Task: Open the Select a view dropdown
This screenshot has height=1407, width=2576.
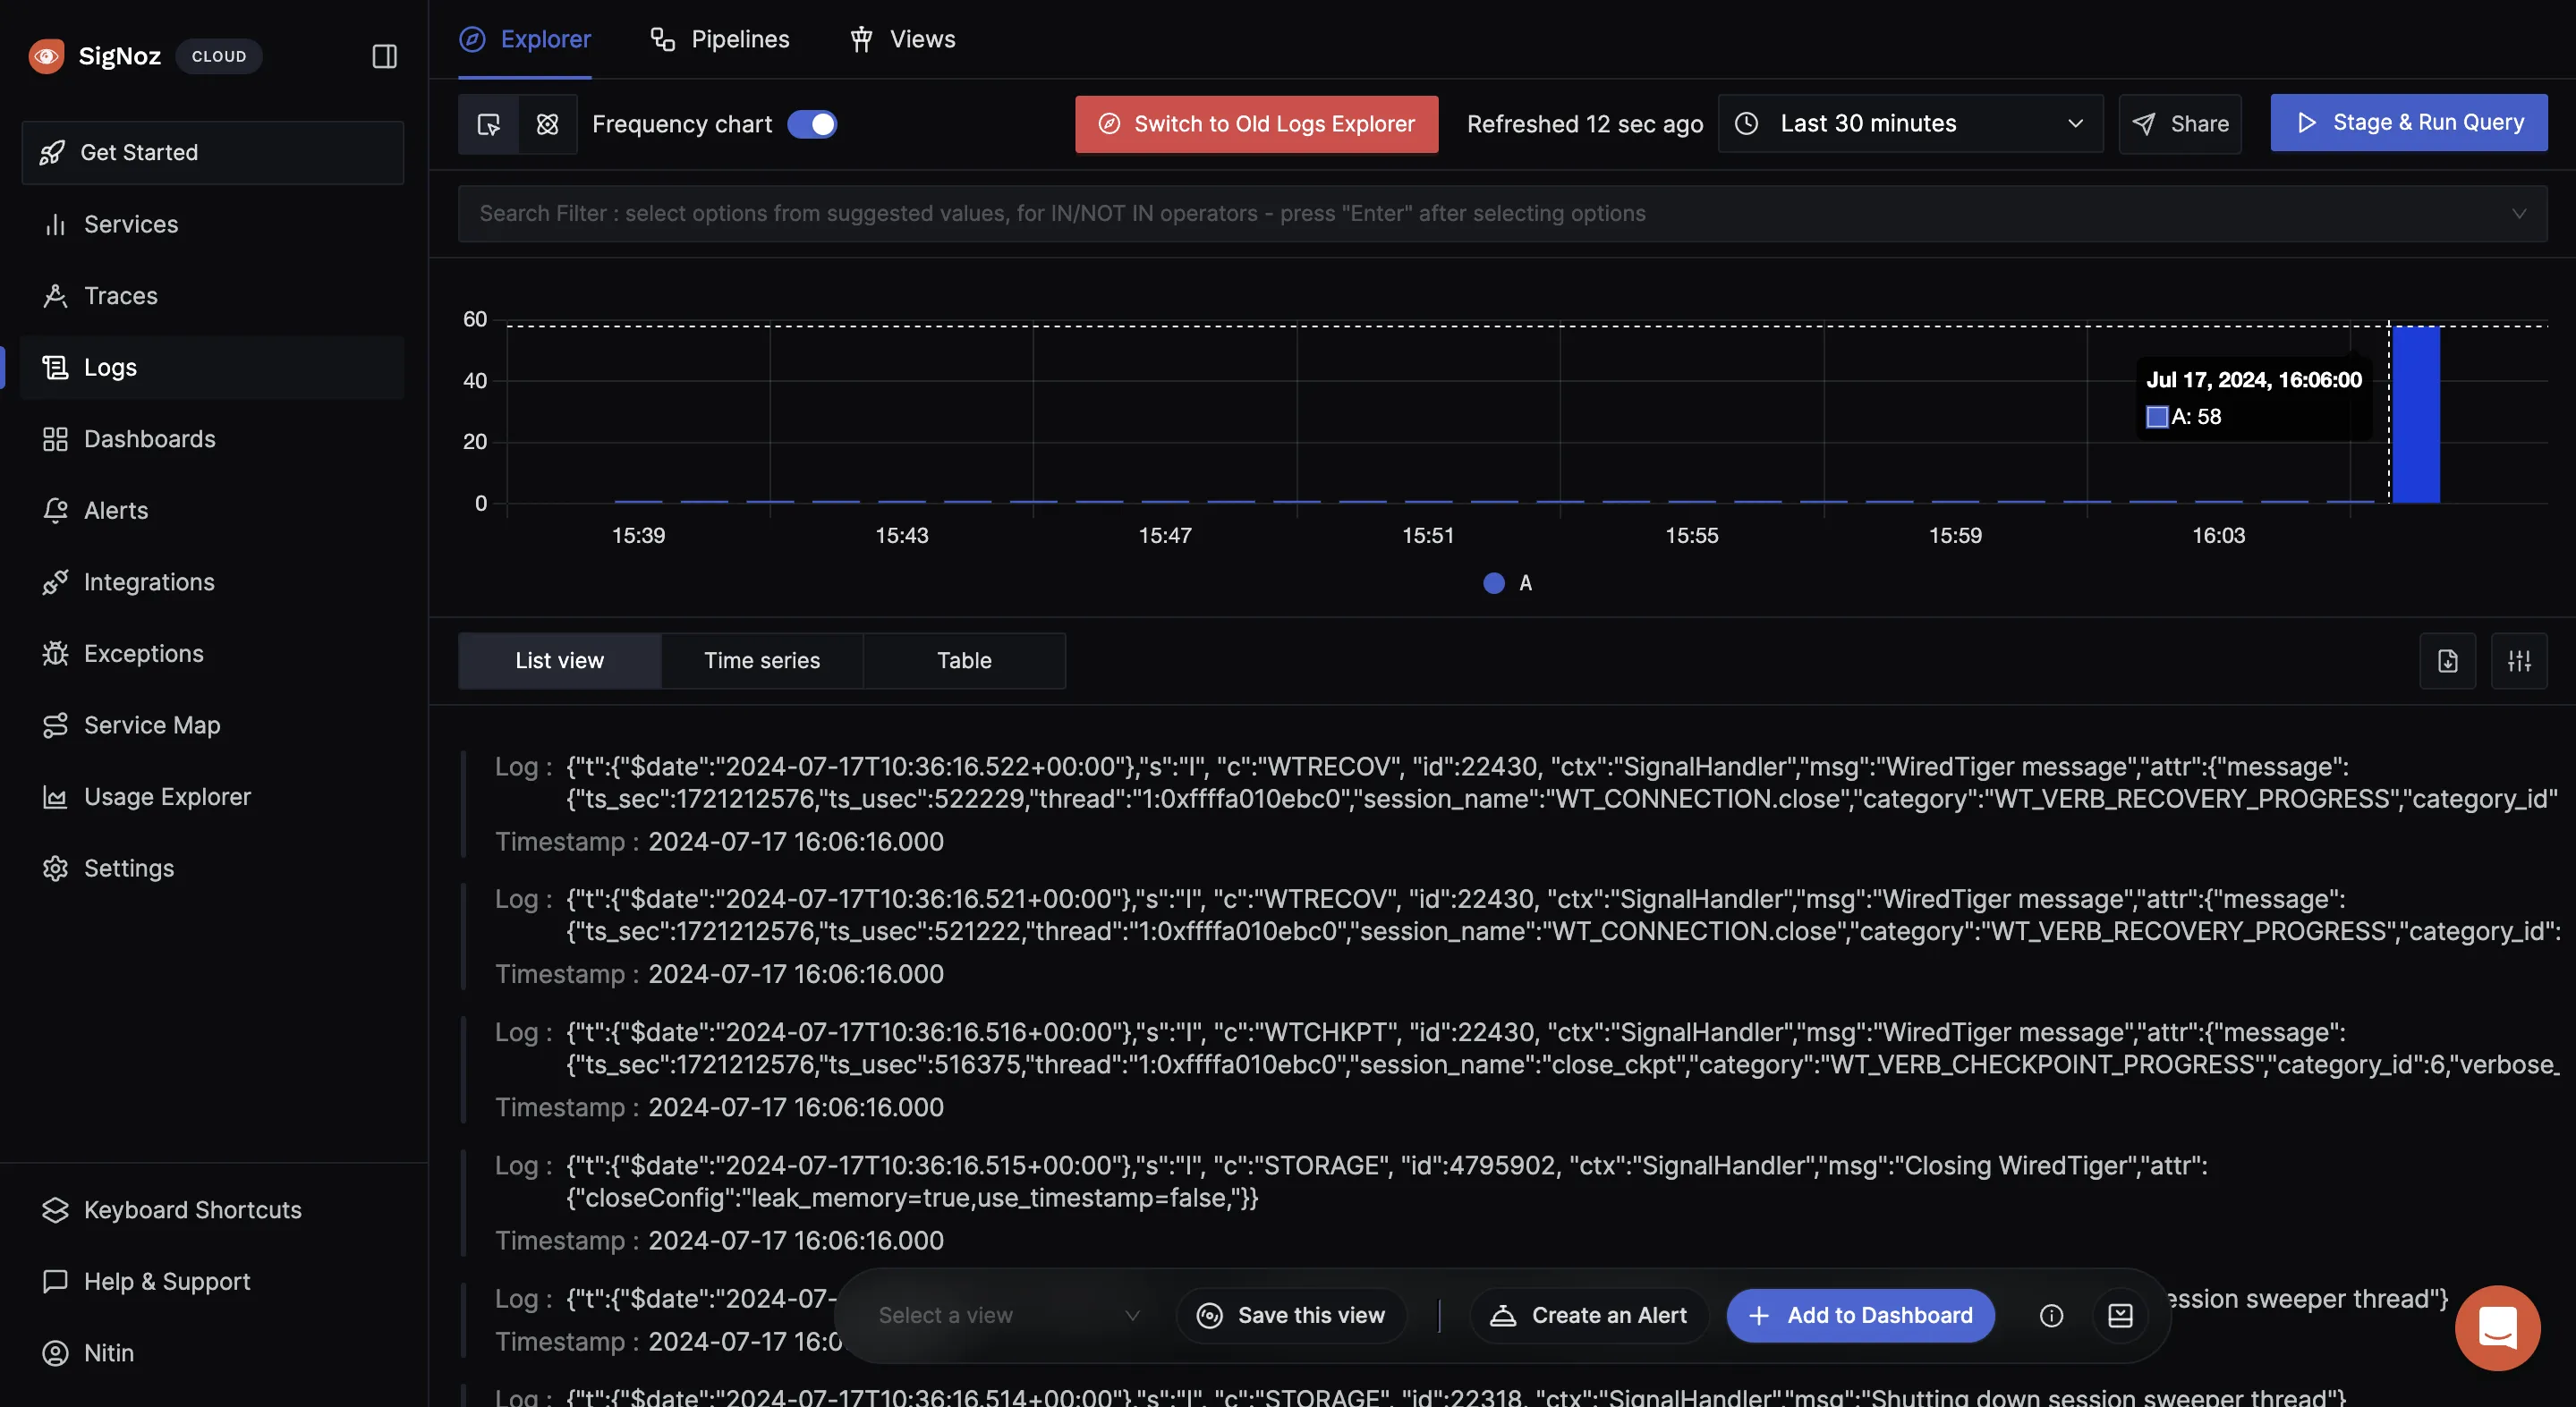Action: click(x=1009, y=1316)
